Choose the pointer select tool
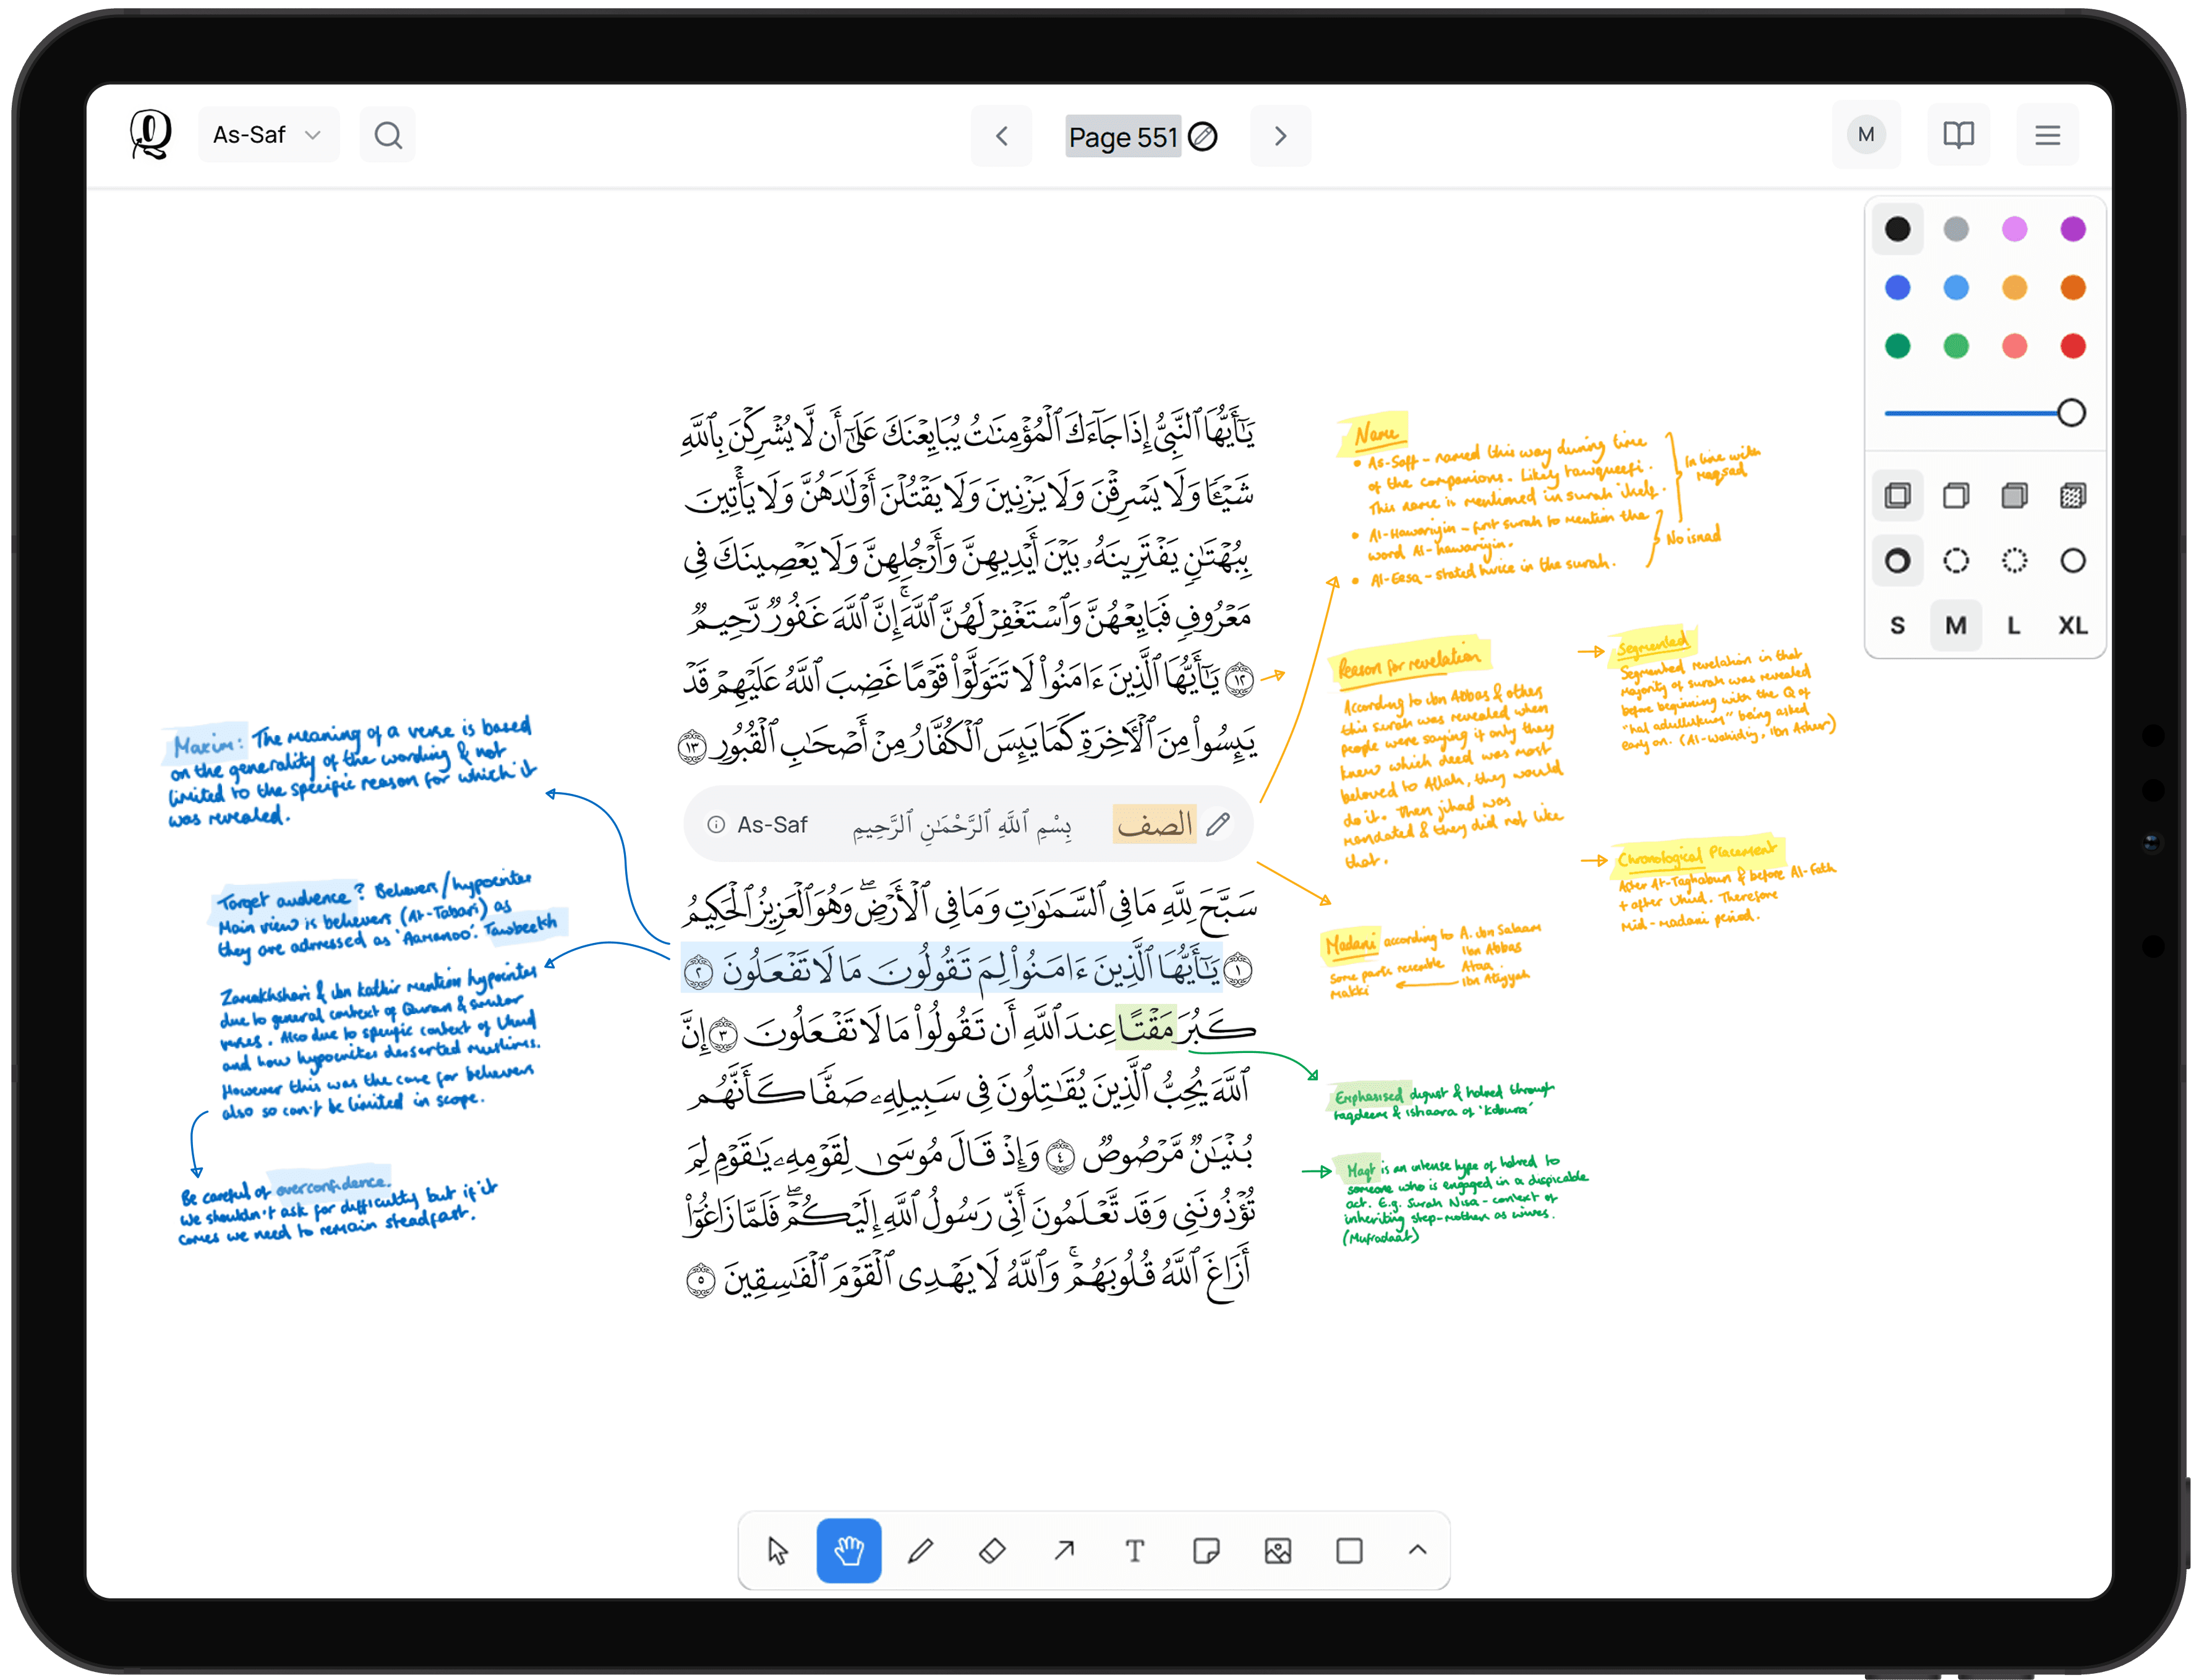The image size is (2191, 1680). pos(777,1550)
